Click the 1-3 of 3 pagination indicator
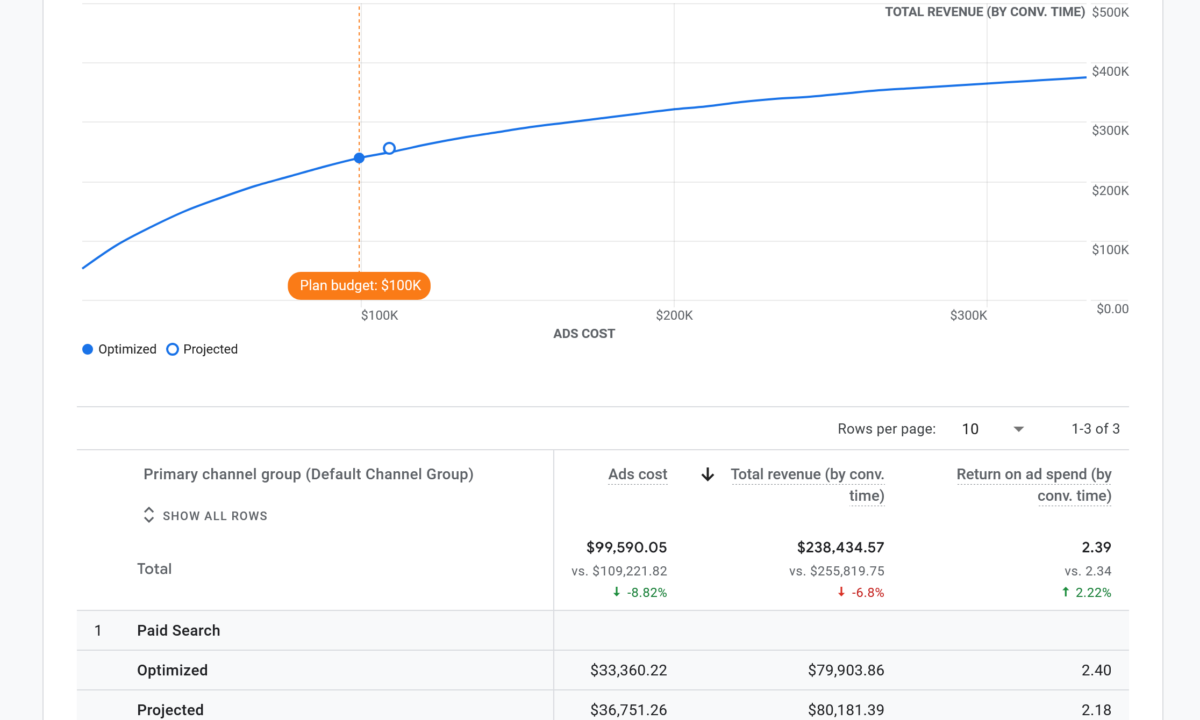 (1095, 429)
